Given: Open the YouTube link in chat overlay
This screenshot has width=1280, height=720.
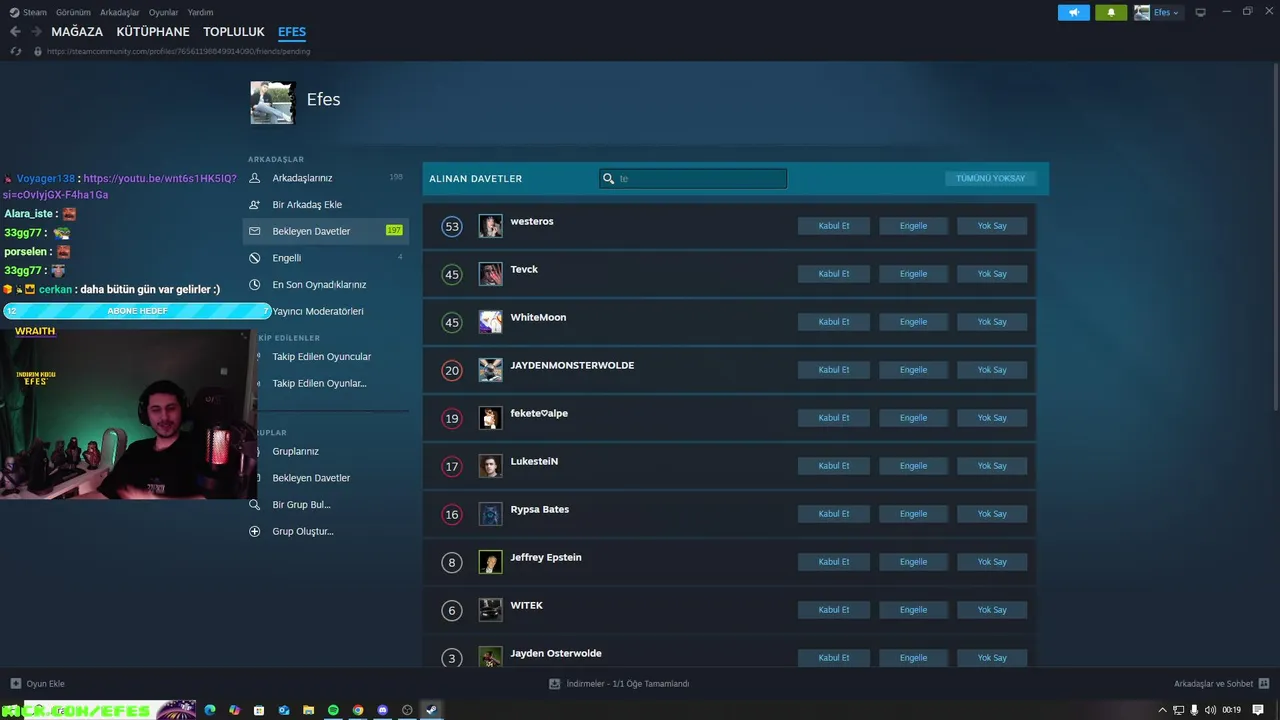Looking at the screenshot, I should pos(120,186).
